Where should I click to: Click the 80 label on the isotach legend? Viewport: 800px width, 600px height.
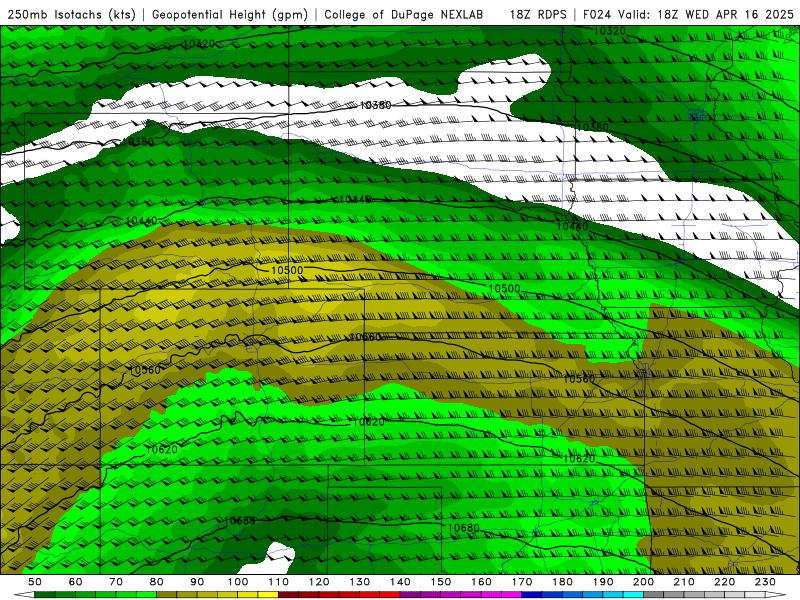pyautogui.click(x=157, y=582)
